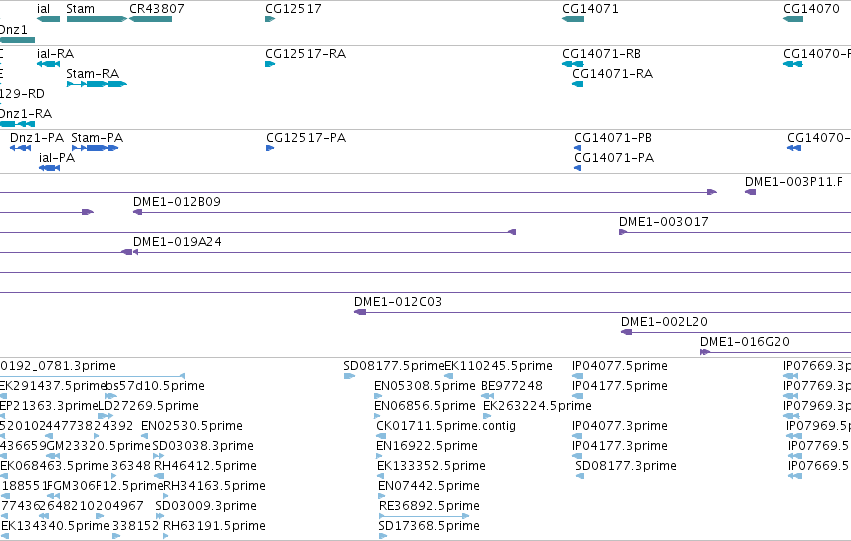Select the Stam gene feature bar

pyautogui.click(x=97, y=19)
